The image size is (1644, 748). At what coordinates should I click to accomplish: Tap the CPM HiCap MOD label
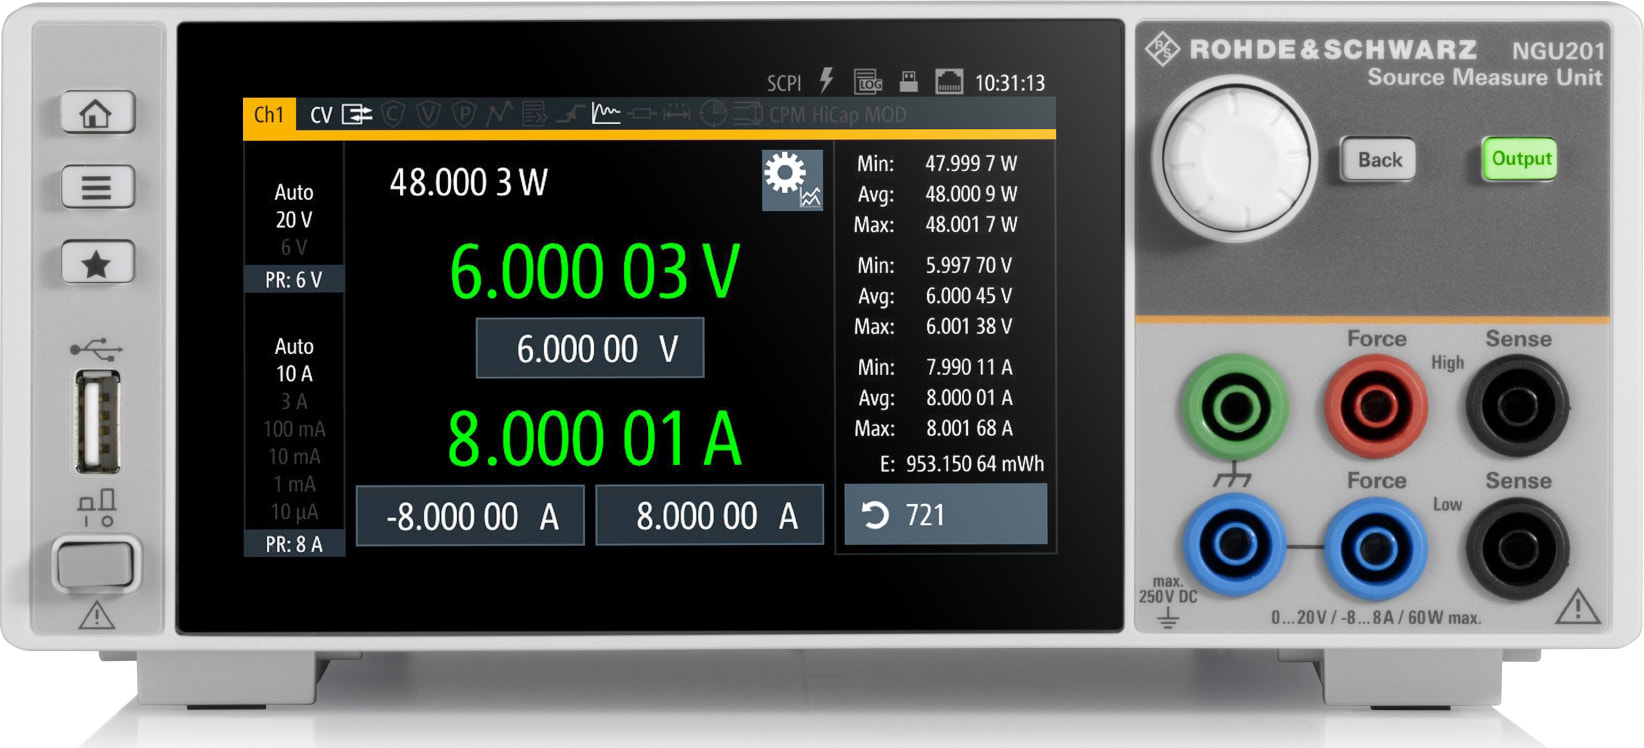point(837,115)
